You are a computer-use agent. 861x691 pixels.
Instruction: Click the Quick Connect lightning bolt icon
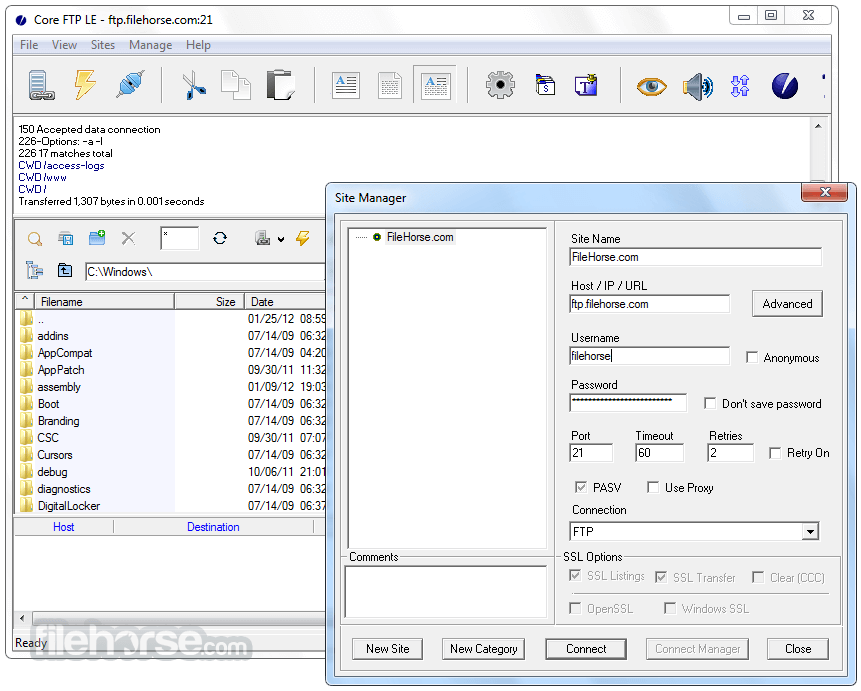tap(85, 85)
